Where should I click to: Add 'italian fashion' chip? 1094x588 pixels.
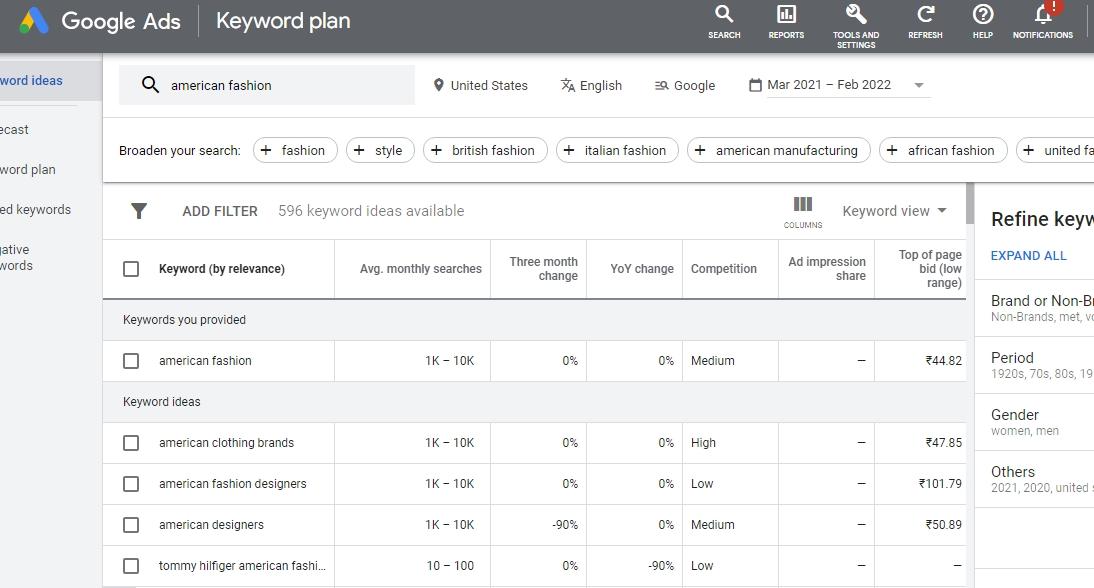(x=617, y=150)
